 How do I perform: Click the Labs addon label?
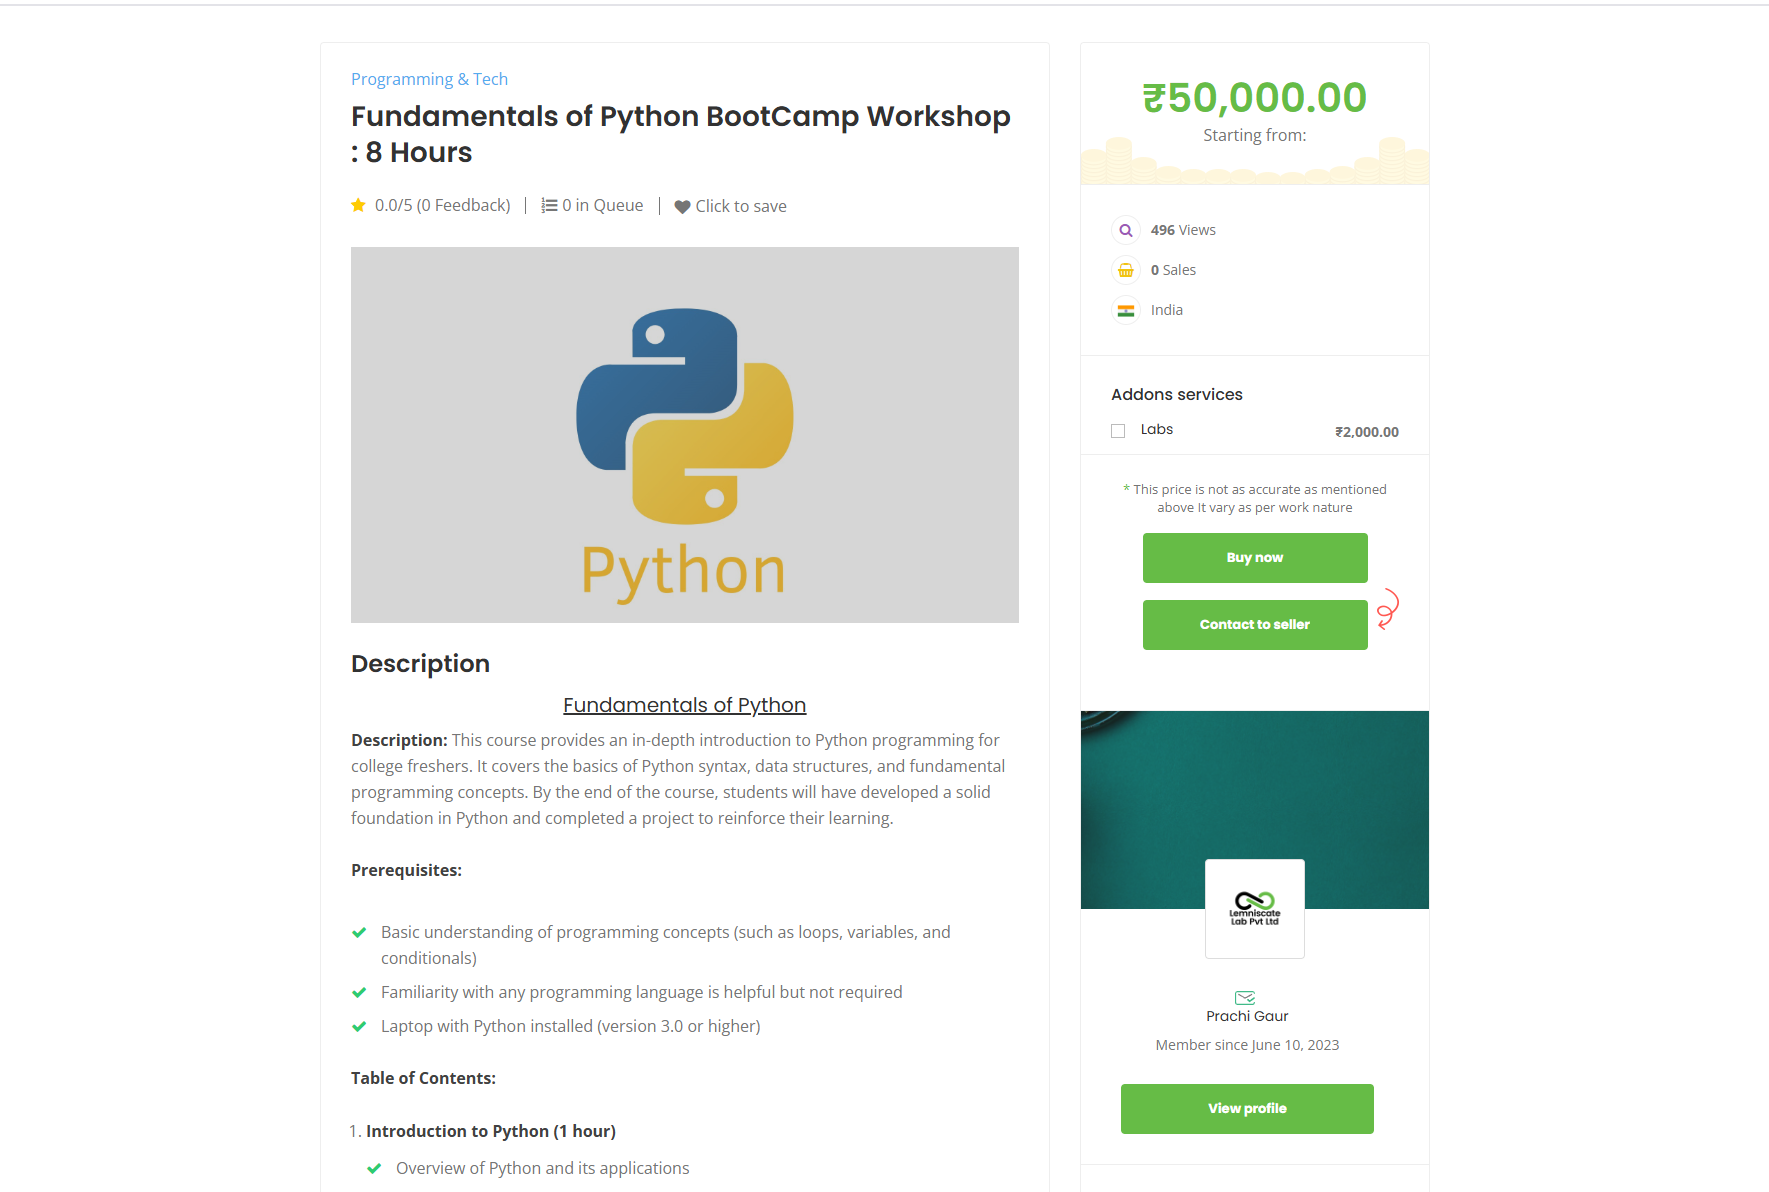(1157, 429)
